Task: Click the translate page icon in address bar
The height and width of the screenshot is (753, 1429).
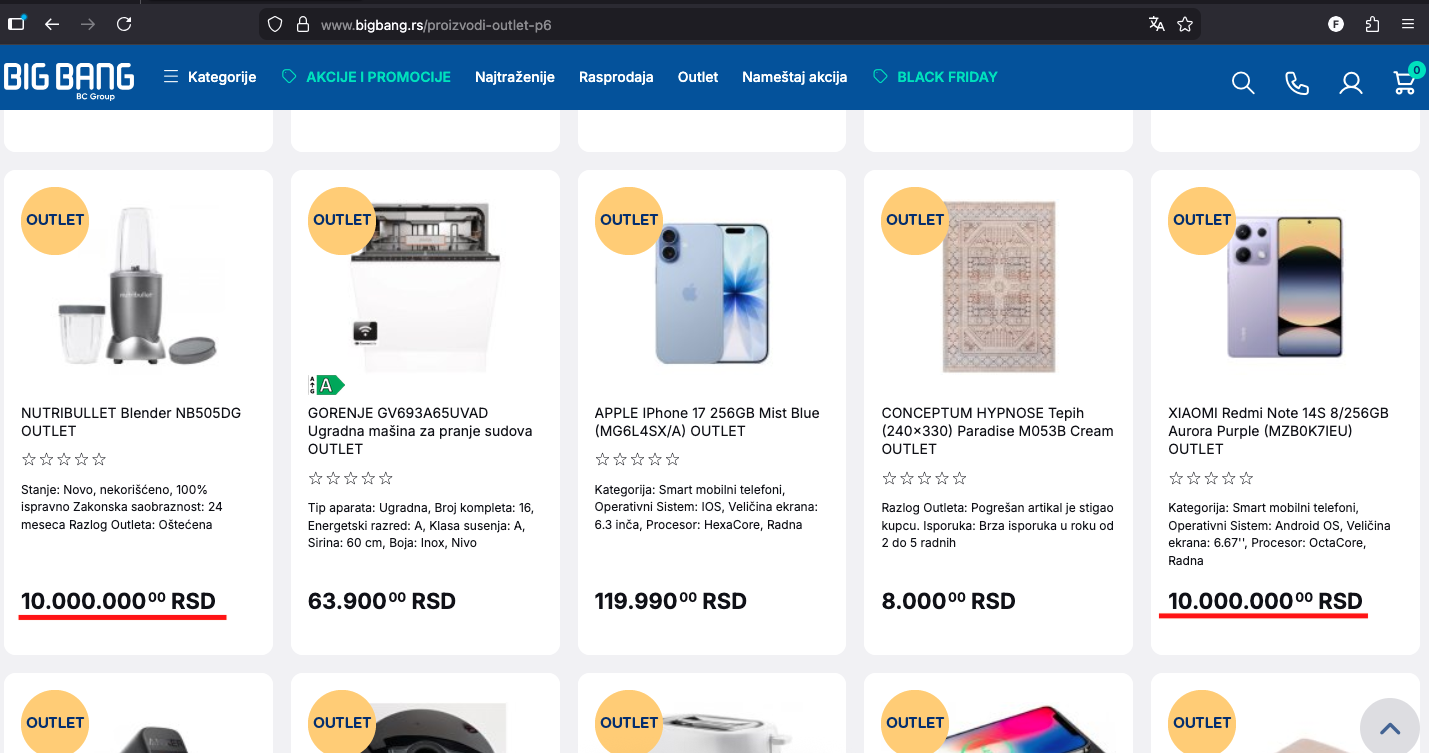Action: pyautogui.click(x=1157, y=24)
